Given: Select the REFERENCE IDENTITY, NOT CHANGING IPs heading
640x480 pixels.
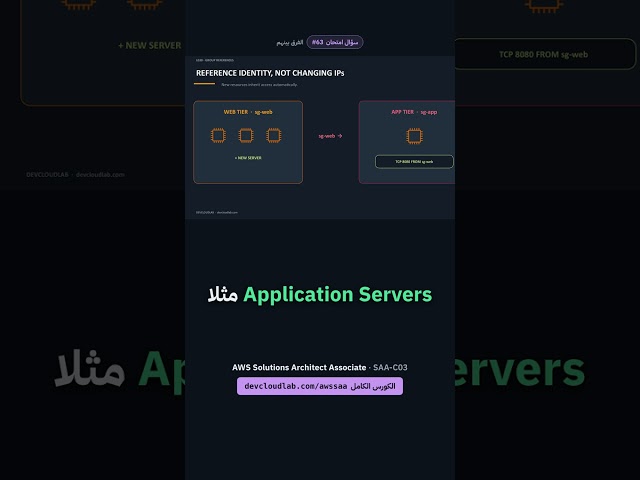Looking at the screenshot, I should pos(270,73).
